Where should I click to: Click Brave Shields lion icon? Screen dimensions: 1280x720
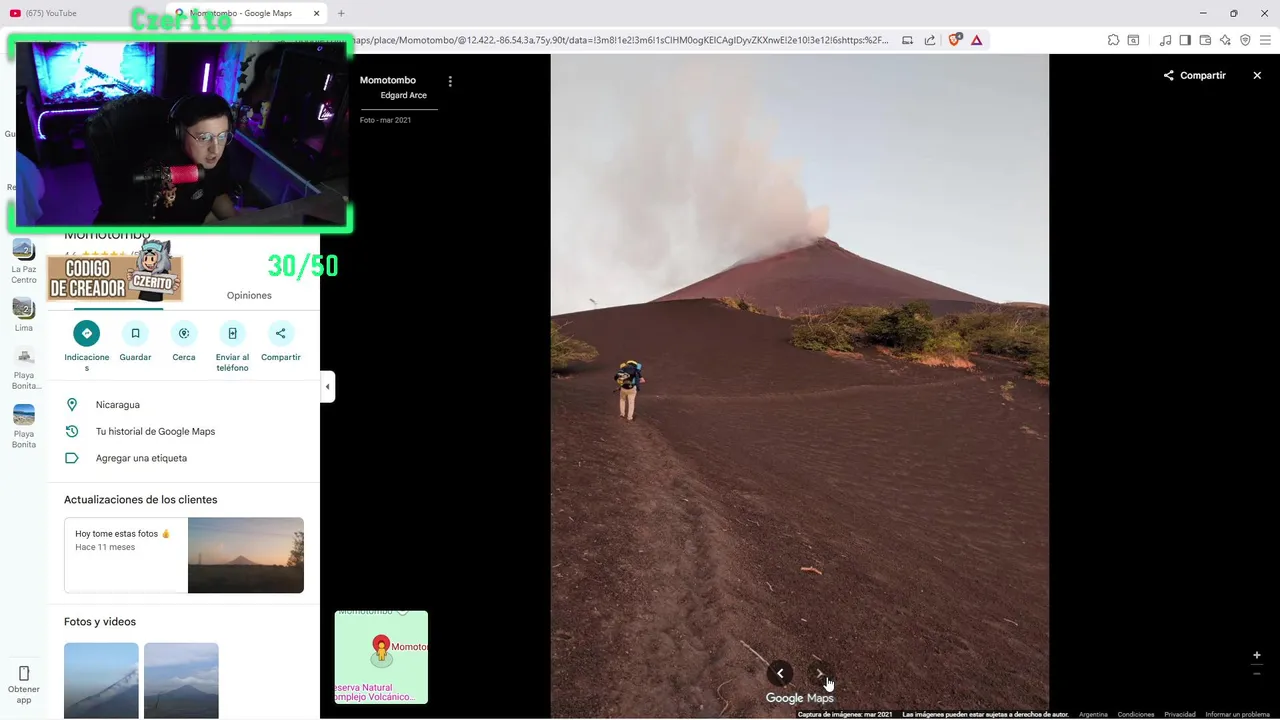click(x=954, y=40)
